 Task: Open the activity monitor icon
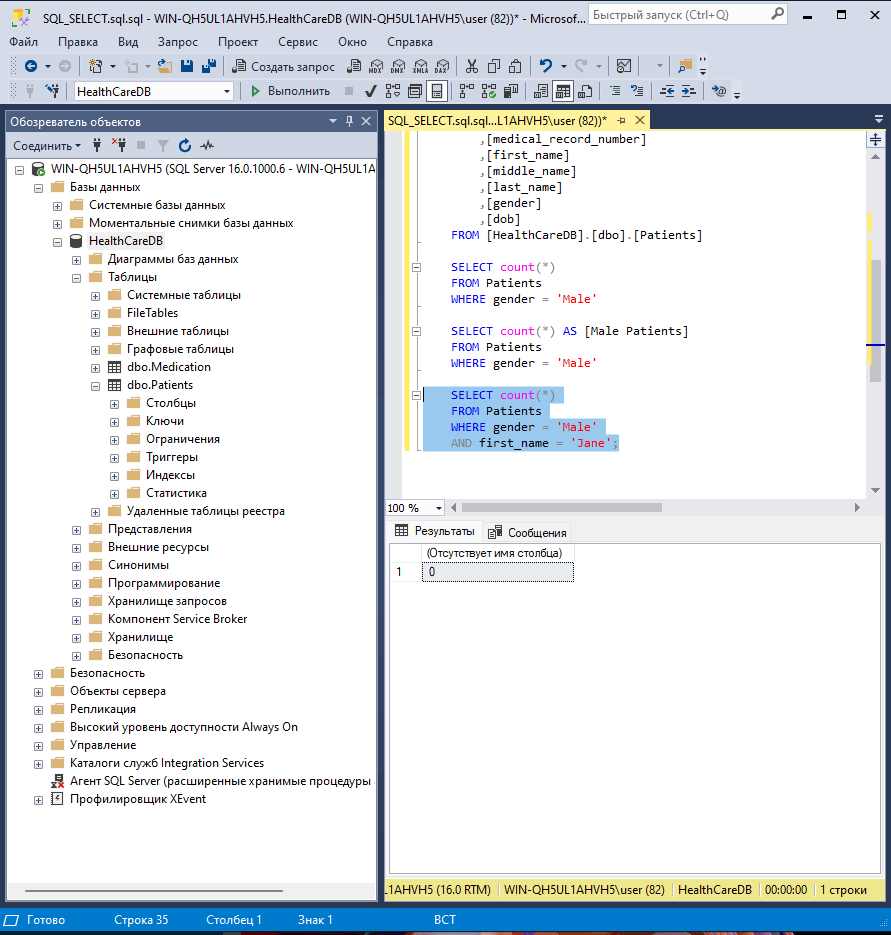coord(624,66)
